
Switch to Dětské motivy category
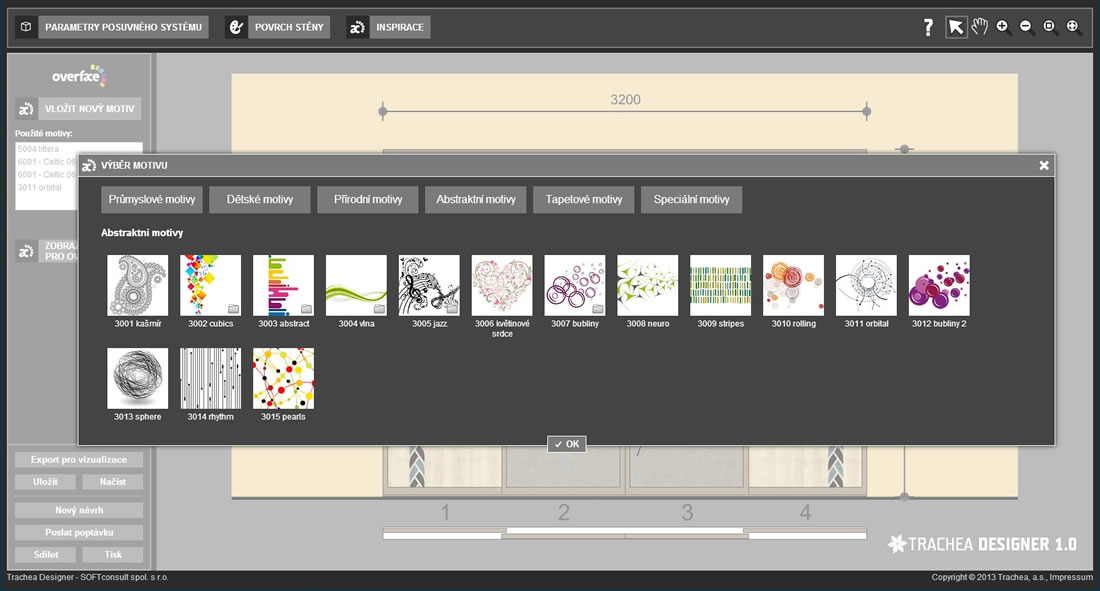(260, 200)
